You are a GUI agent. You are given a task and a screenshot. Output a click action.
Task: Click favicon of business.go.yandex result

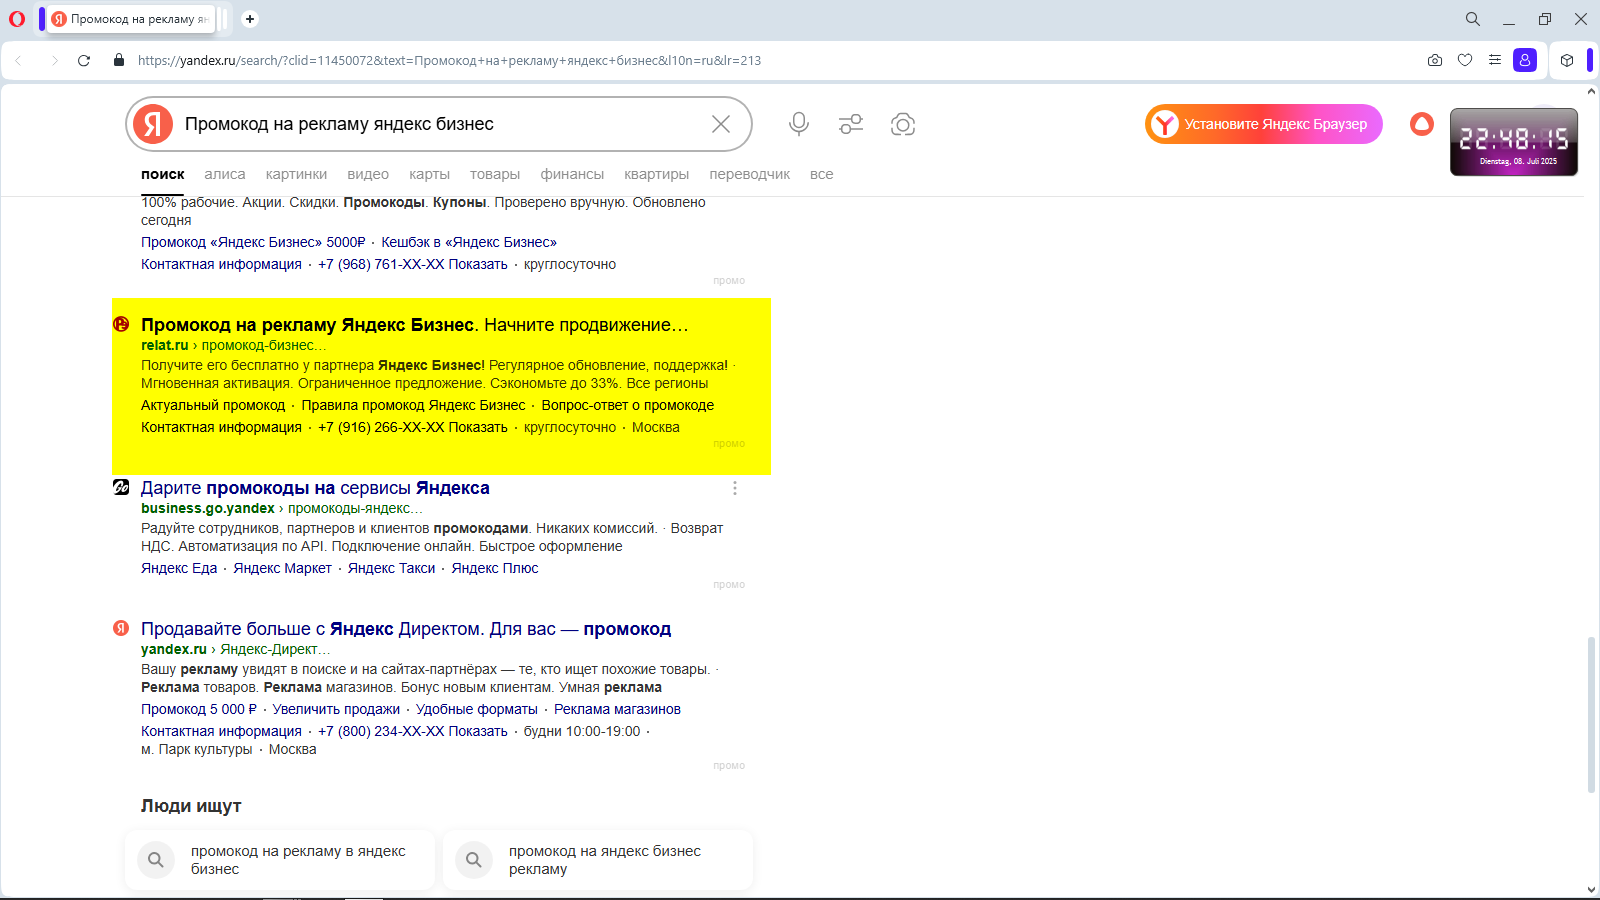point(121,487)
